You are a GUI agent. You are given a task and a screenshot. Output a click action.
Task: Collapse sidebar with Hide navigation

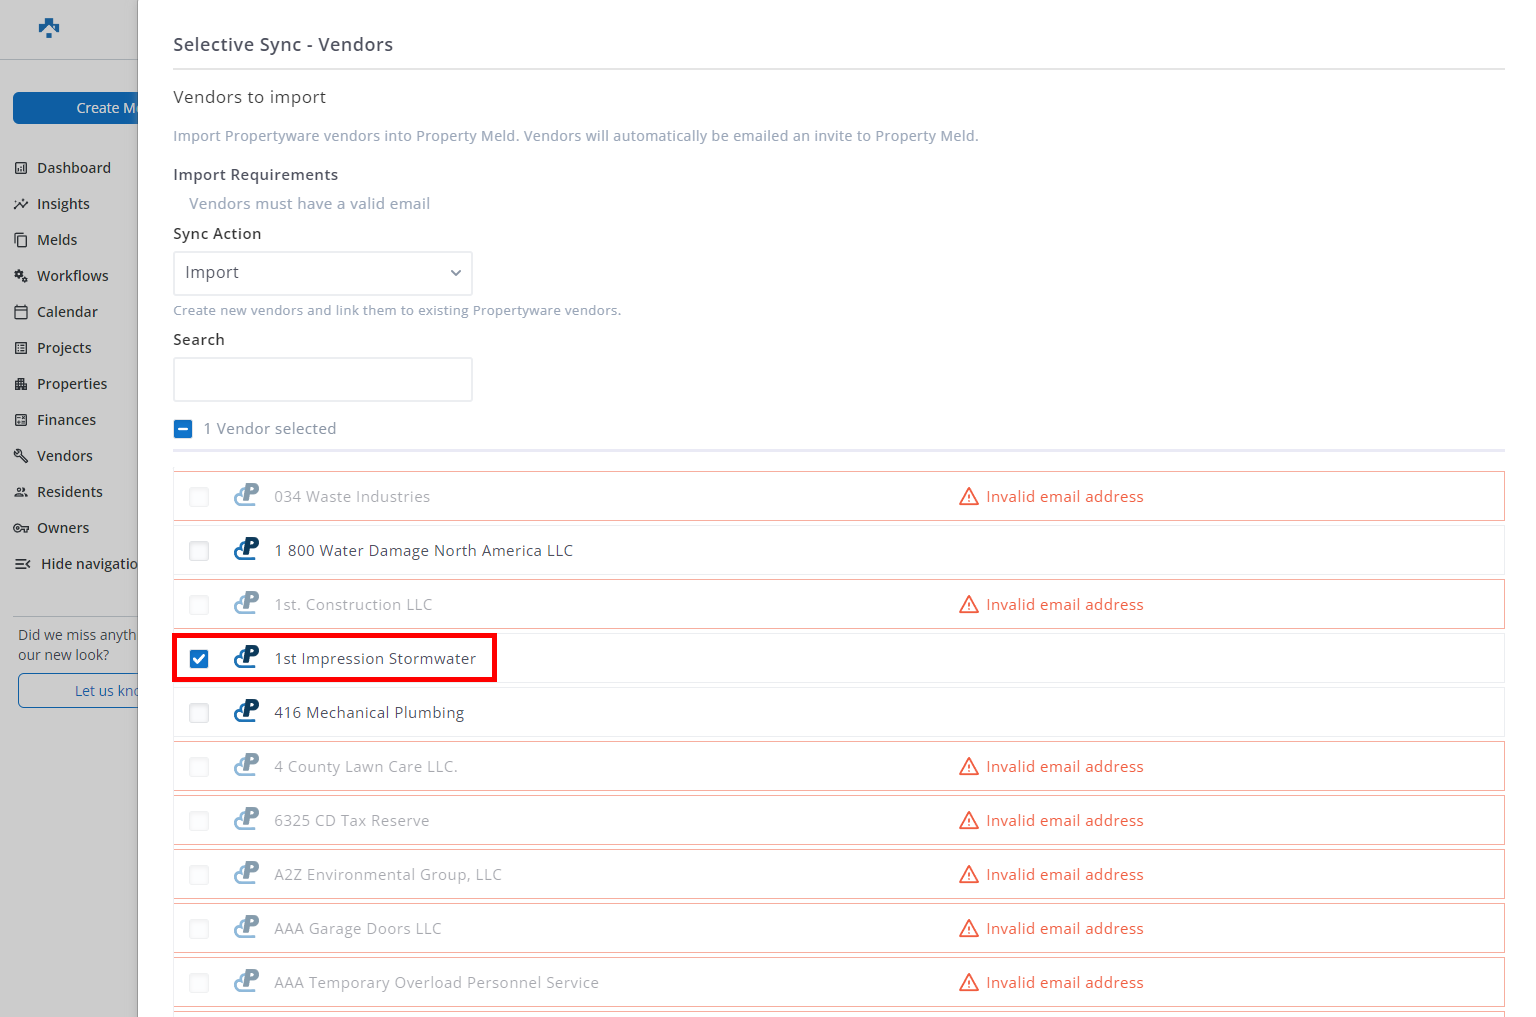click(x=76, y=564)
